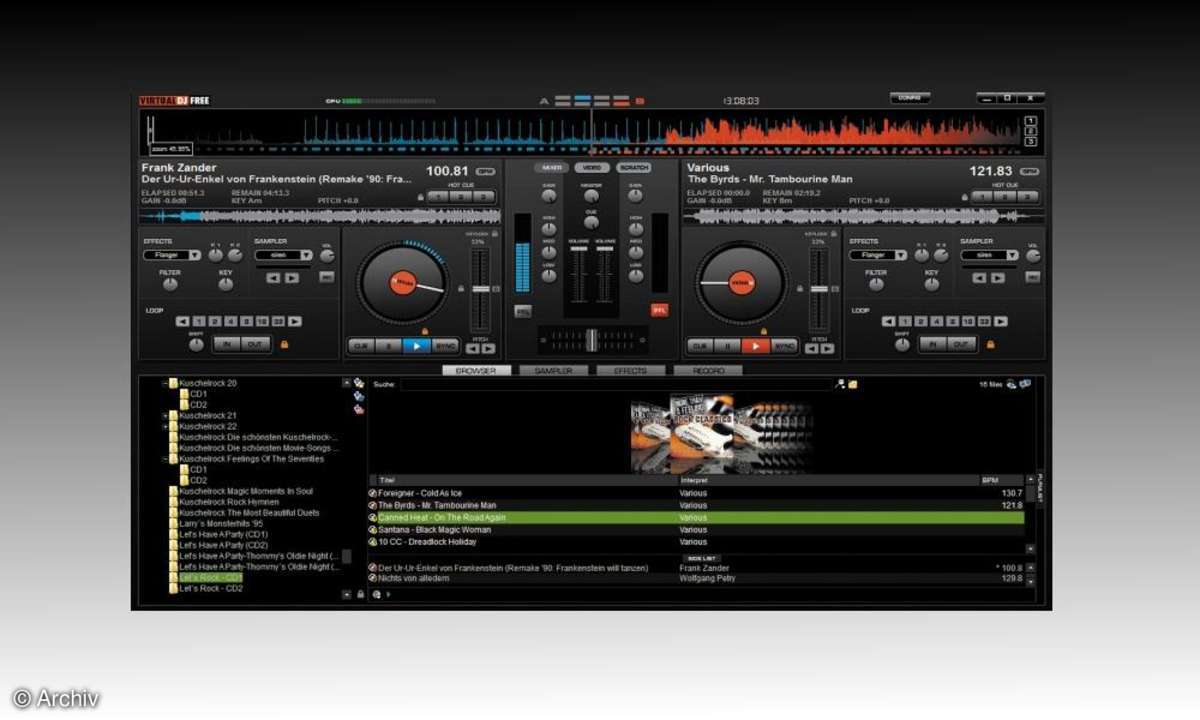Click the right deck pitch slider
The width and height of the screenshot is (1200, 720).
(x=820, y=288)
